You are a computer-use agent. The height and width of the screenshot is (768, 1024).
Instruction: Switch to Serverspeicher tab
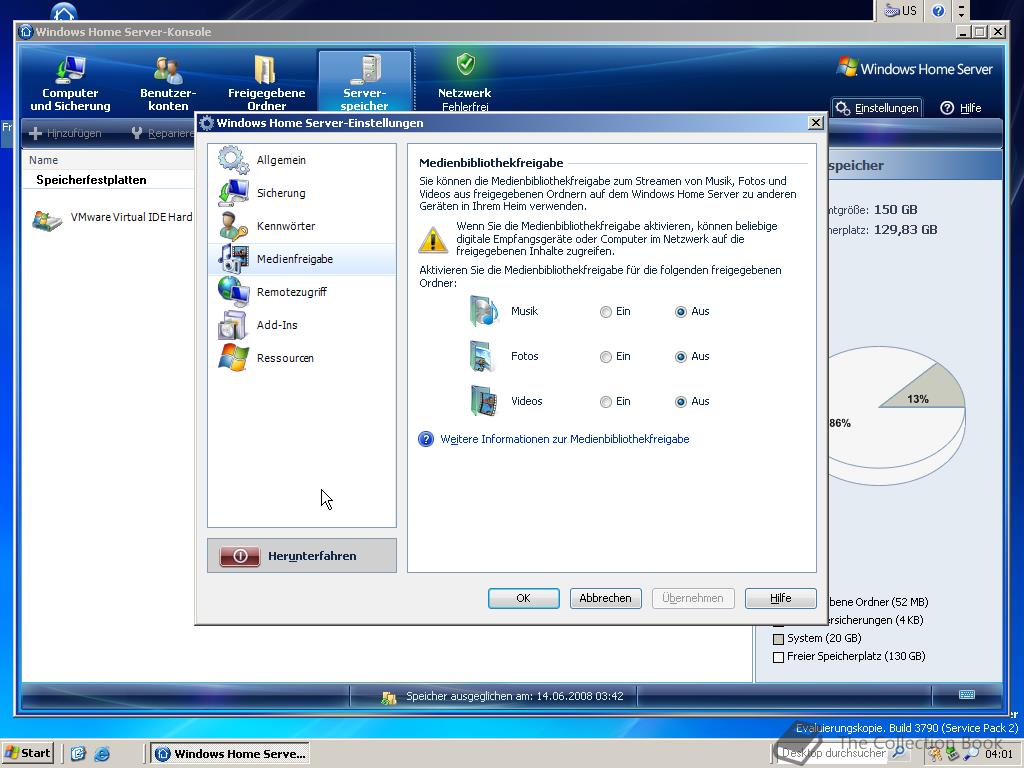(364, 82)
